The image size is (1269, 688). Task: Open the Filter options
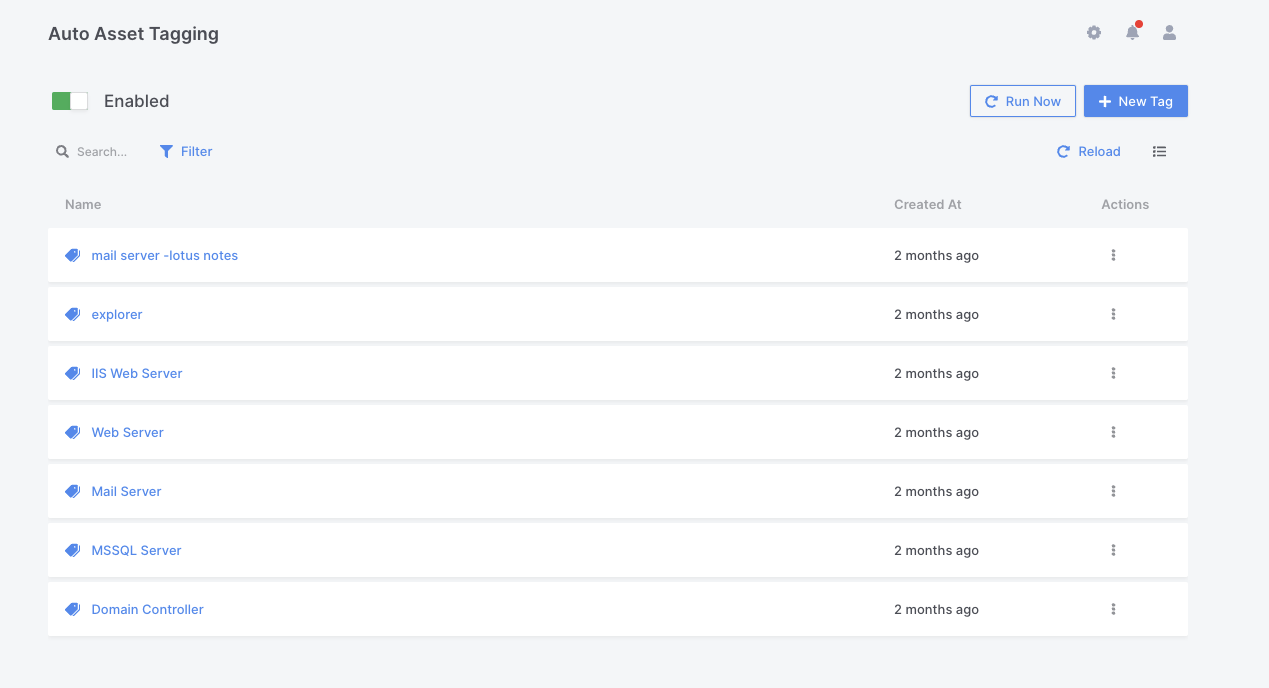pyautogui.click(x=186, y=152)
